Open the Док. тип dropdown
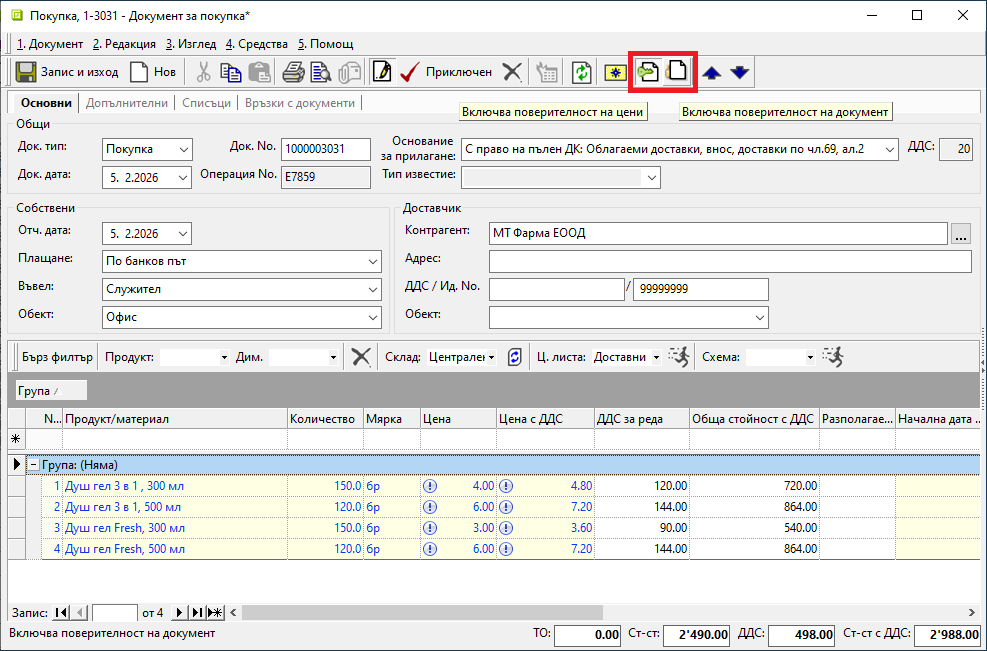The image size is (987, 651). [182, 149]
